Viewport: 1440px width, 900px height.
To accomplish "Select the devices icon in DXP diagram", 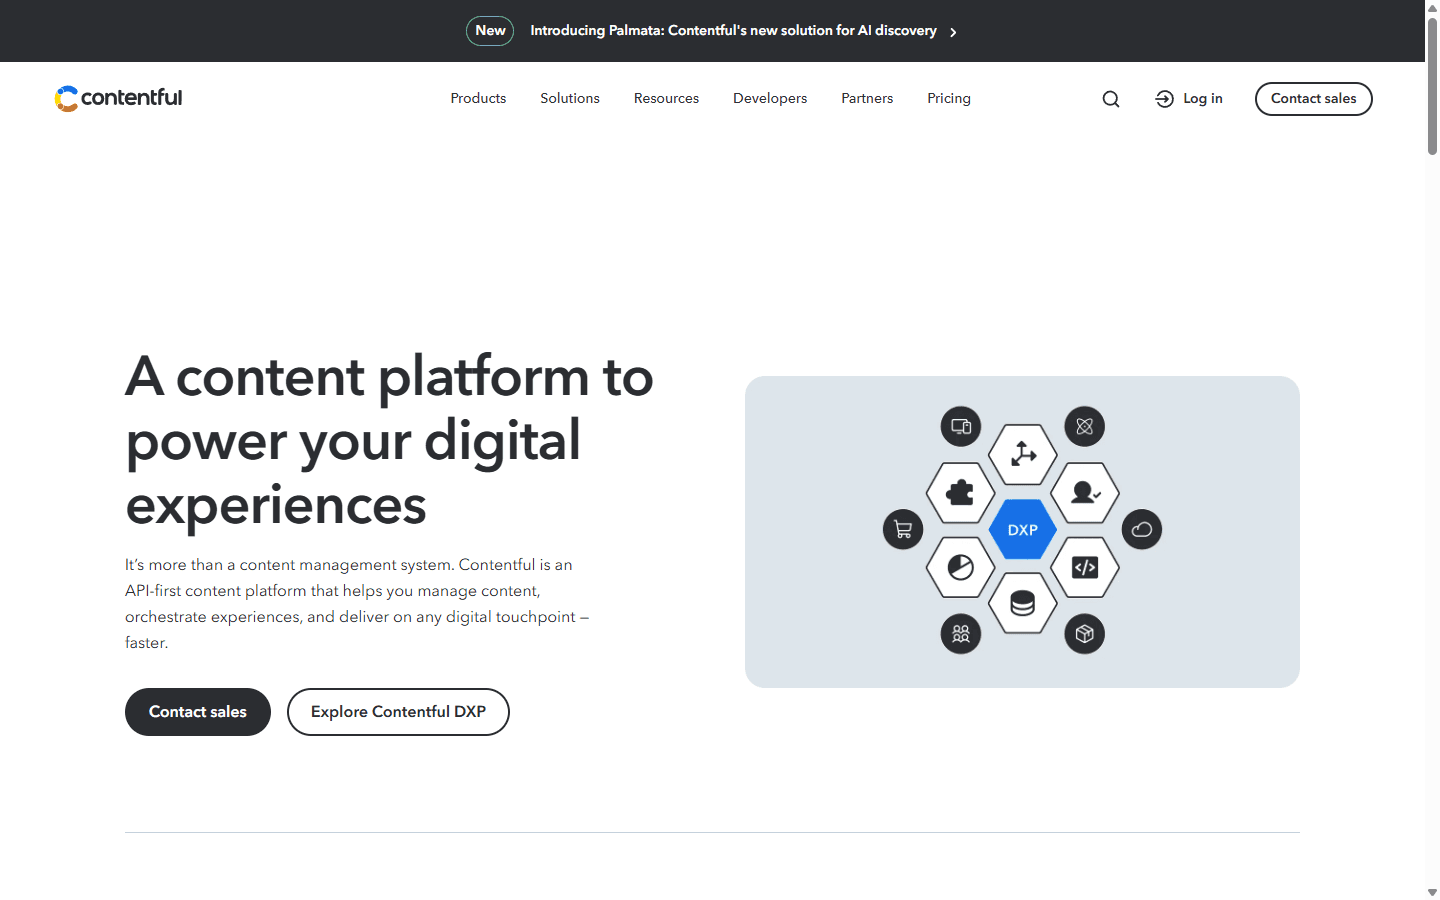I will (x=961, y=427).
